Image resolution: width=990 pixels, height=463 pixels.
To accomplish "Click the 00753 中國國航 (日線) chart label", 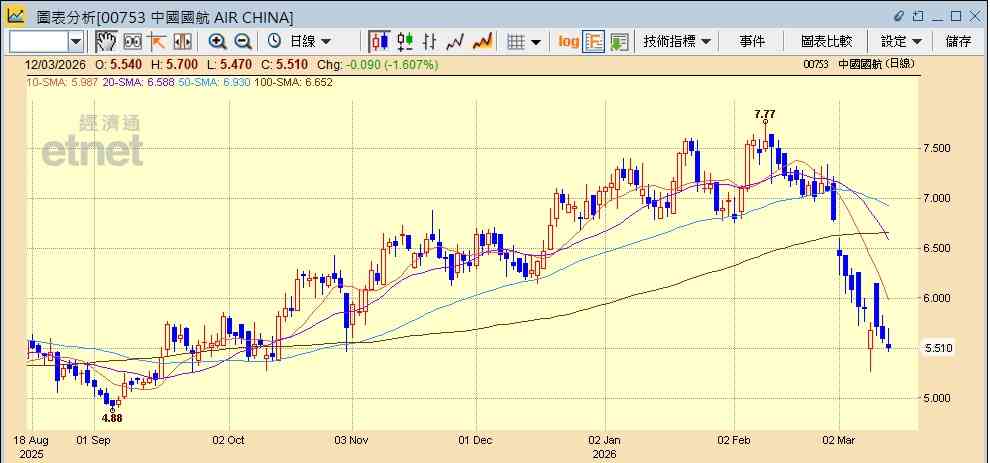I will point(859,64).
